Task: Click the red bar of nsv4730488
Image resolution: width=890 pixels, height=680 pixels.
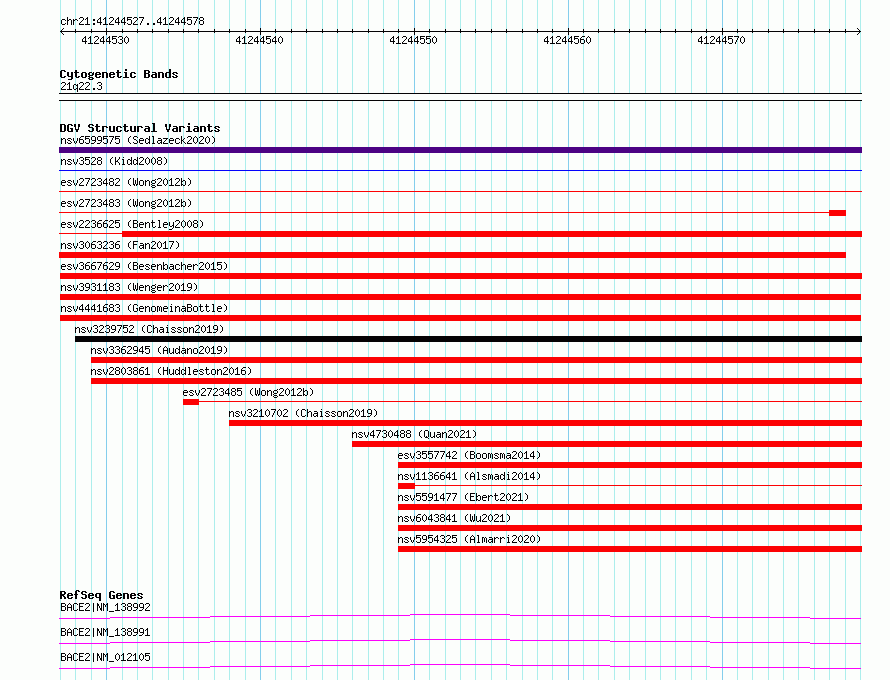Action: click(607, 444)
